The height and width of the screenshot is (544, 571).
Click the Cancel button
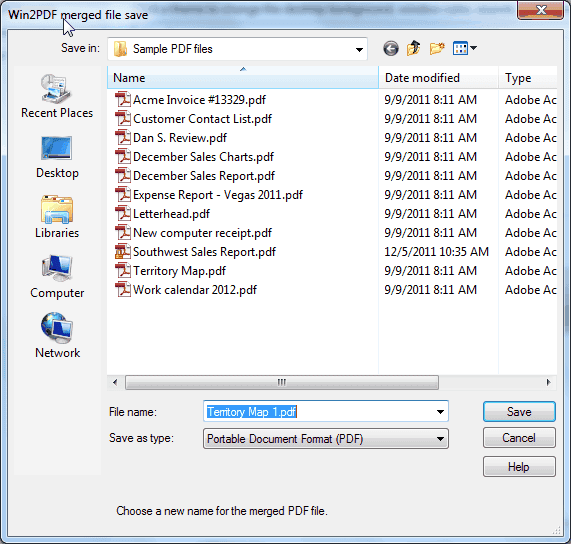click(519, 438)
